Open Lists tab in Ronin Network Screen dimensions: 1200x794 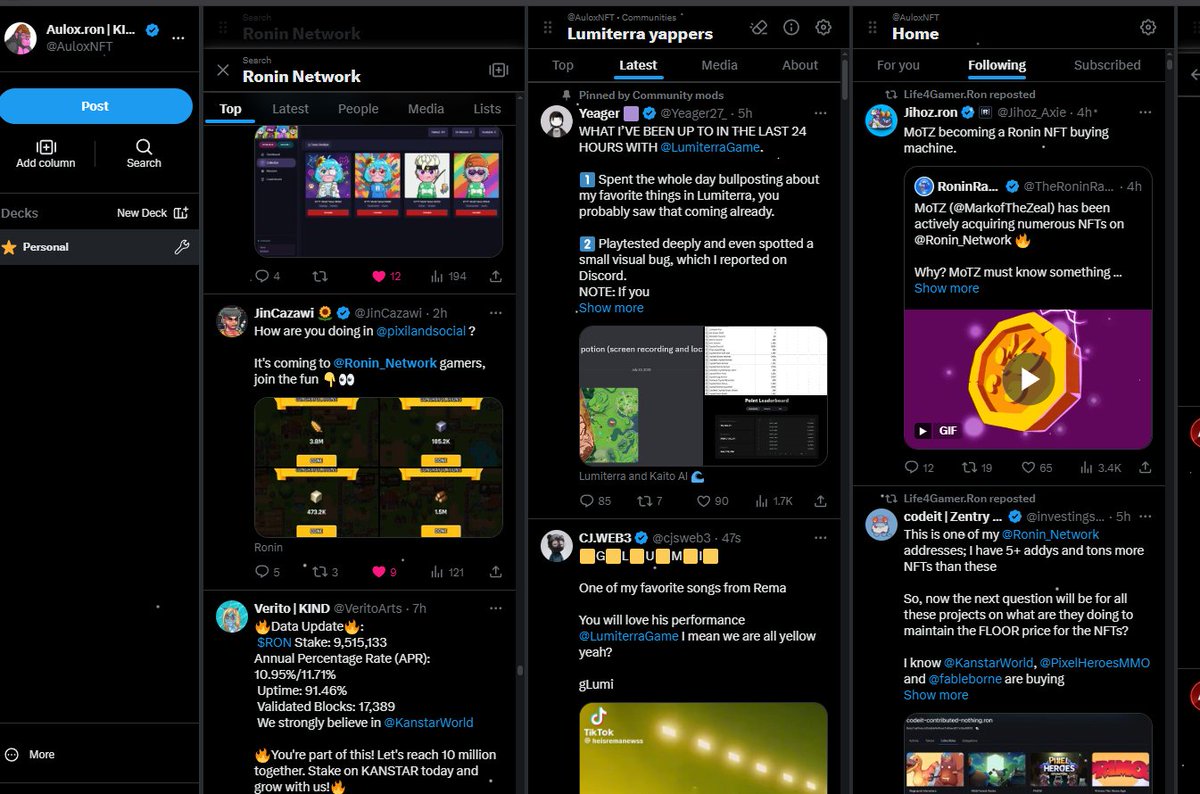(487, 109)
